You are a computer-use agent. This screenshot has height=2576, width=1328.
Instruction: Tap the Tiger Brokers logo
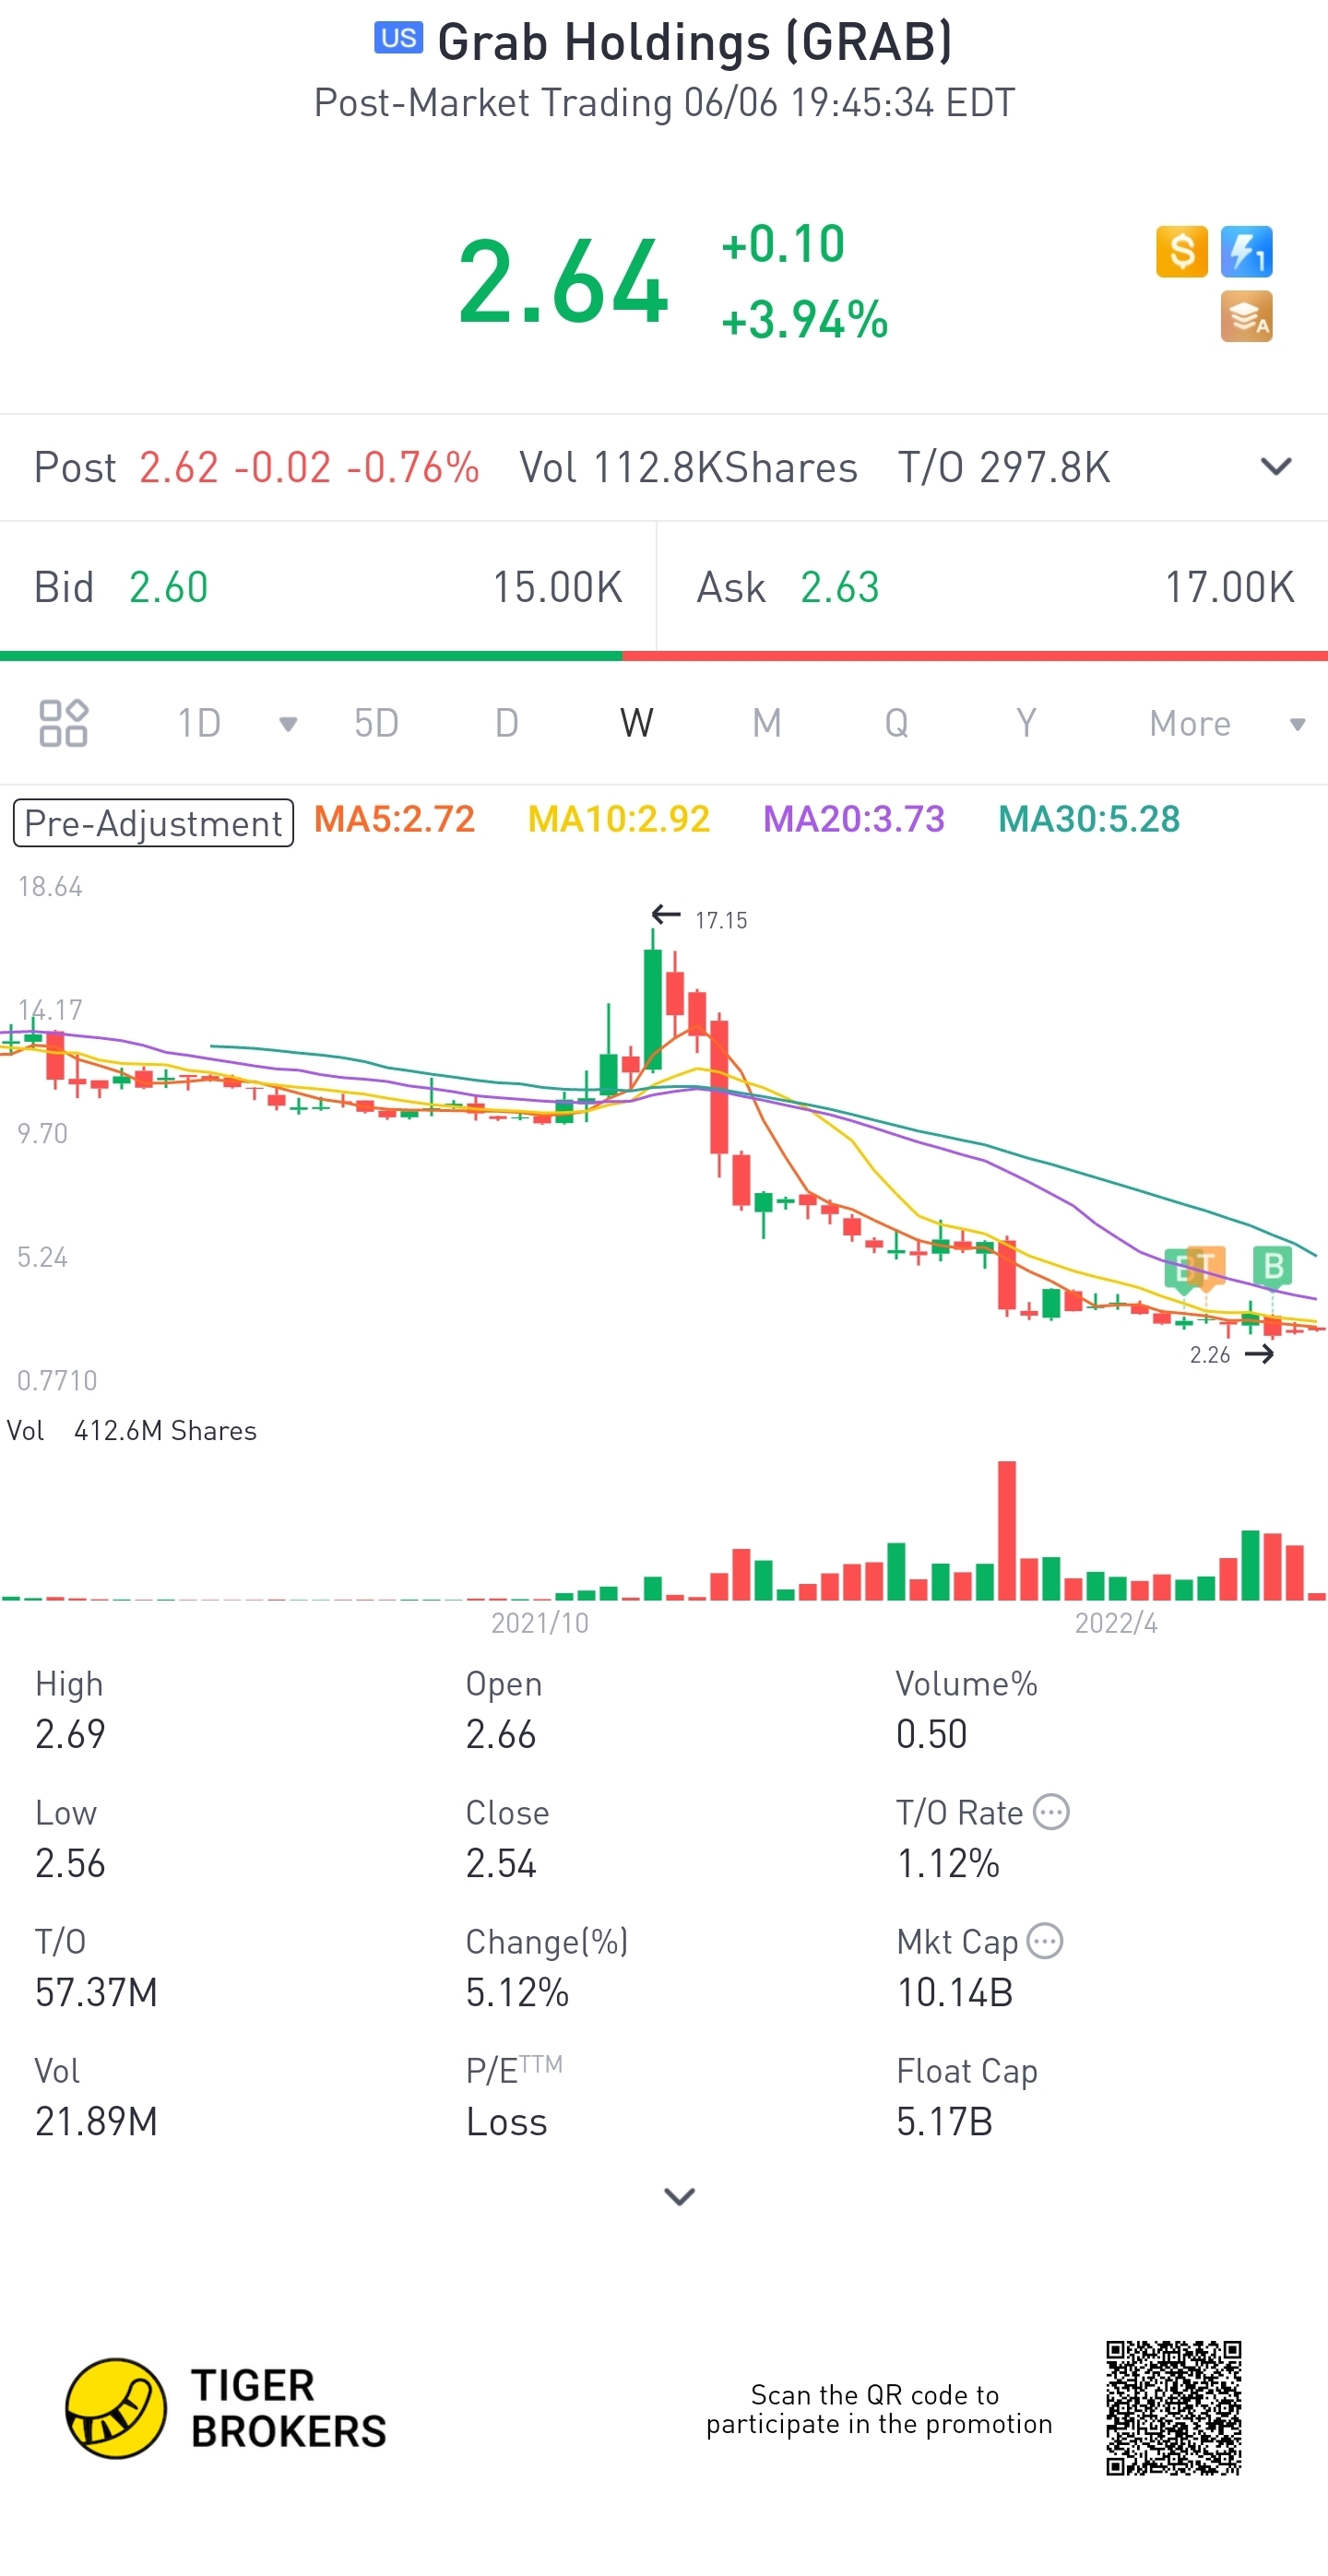click(x=226, y=2408)
